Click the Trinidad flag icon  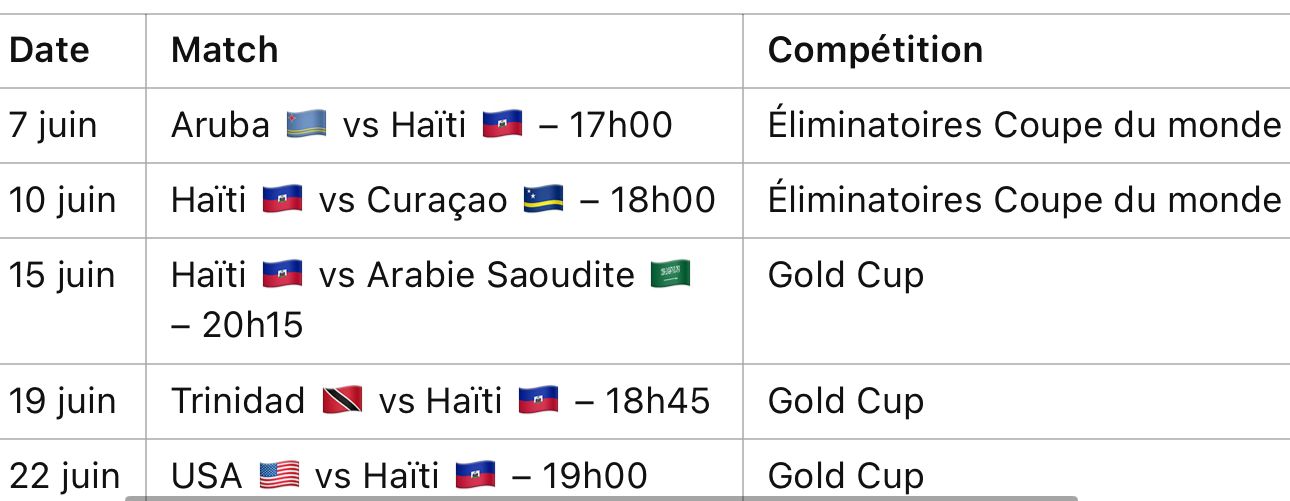(342, 401)
